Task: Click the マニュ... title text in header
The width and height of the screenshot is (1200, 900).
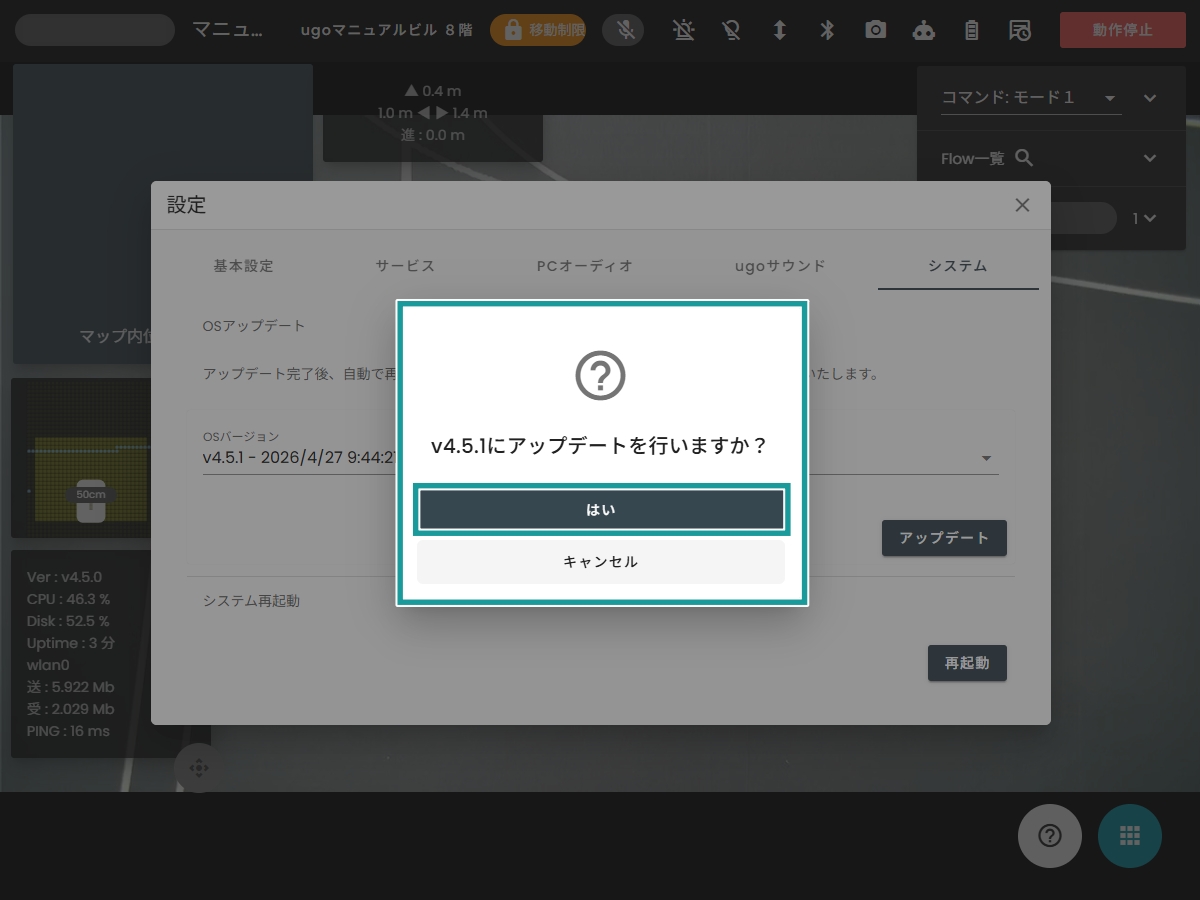Action: (228, 30)
